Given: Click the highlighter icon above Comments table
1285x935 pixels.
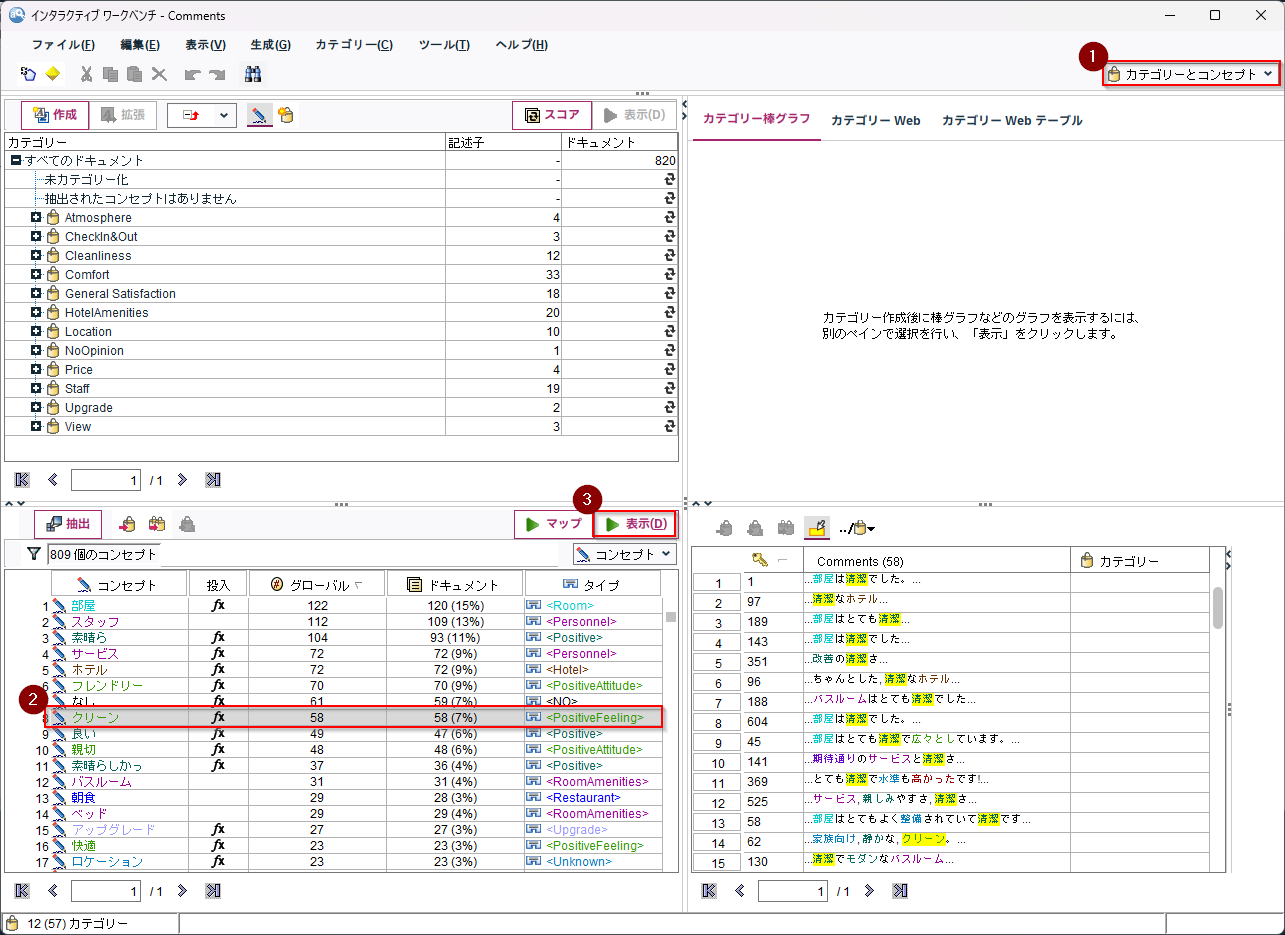Looking at the screenshot, I should point(817,527).
